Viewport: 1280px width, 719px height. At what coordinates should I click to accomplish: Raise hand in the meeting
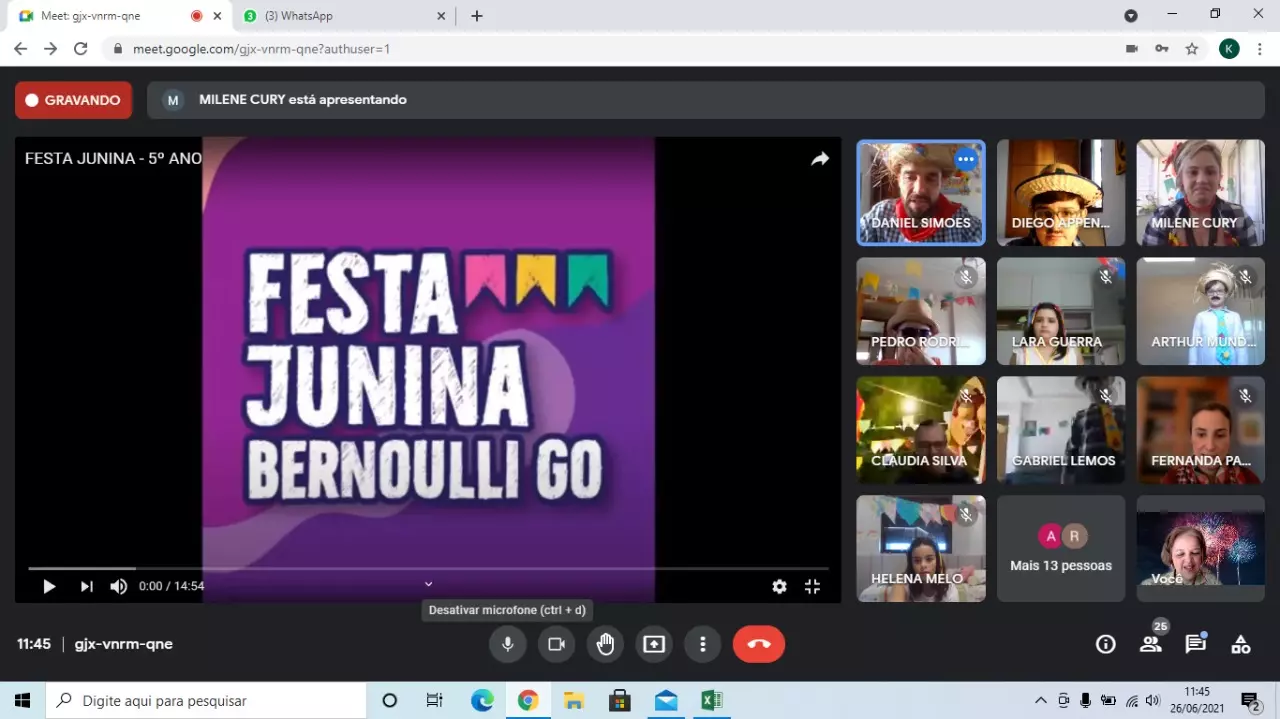point(606,644)
